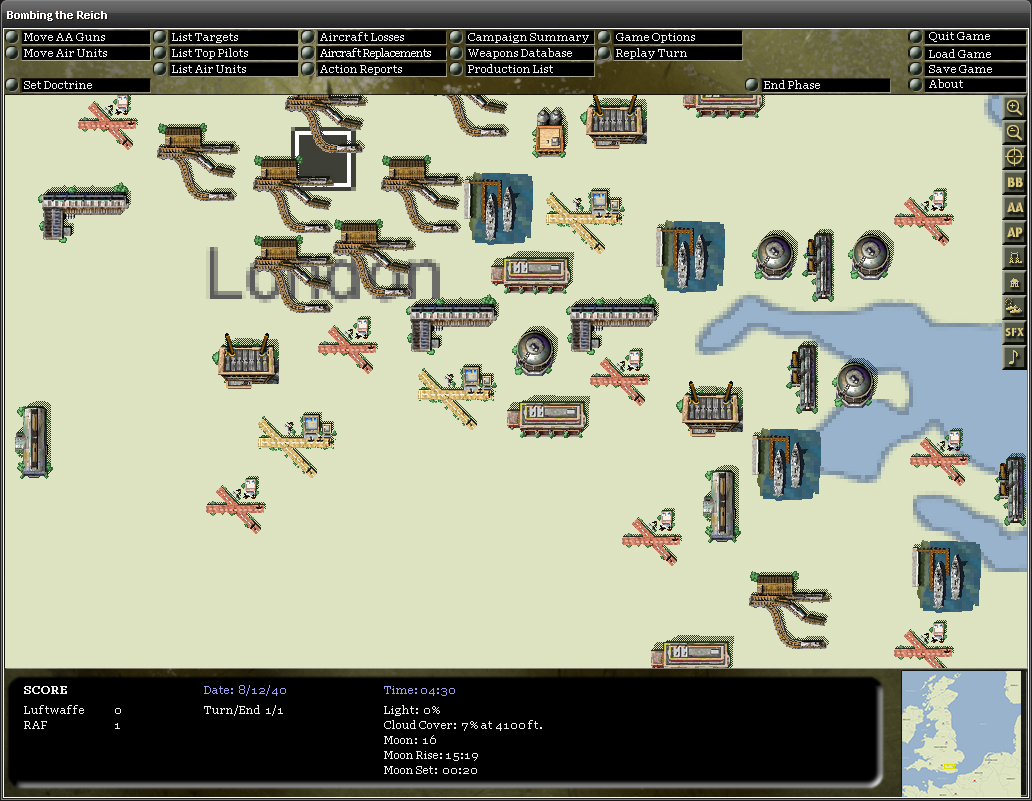1032x801 pixels.
Task: Click End Phase
Action: click(x=818, y=85)
